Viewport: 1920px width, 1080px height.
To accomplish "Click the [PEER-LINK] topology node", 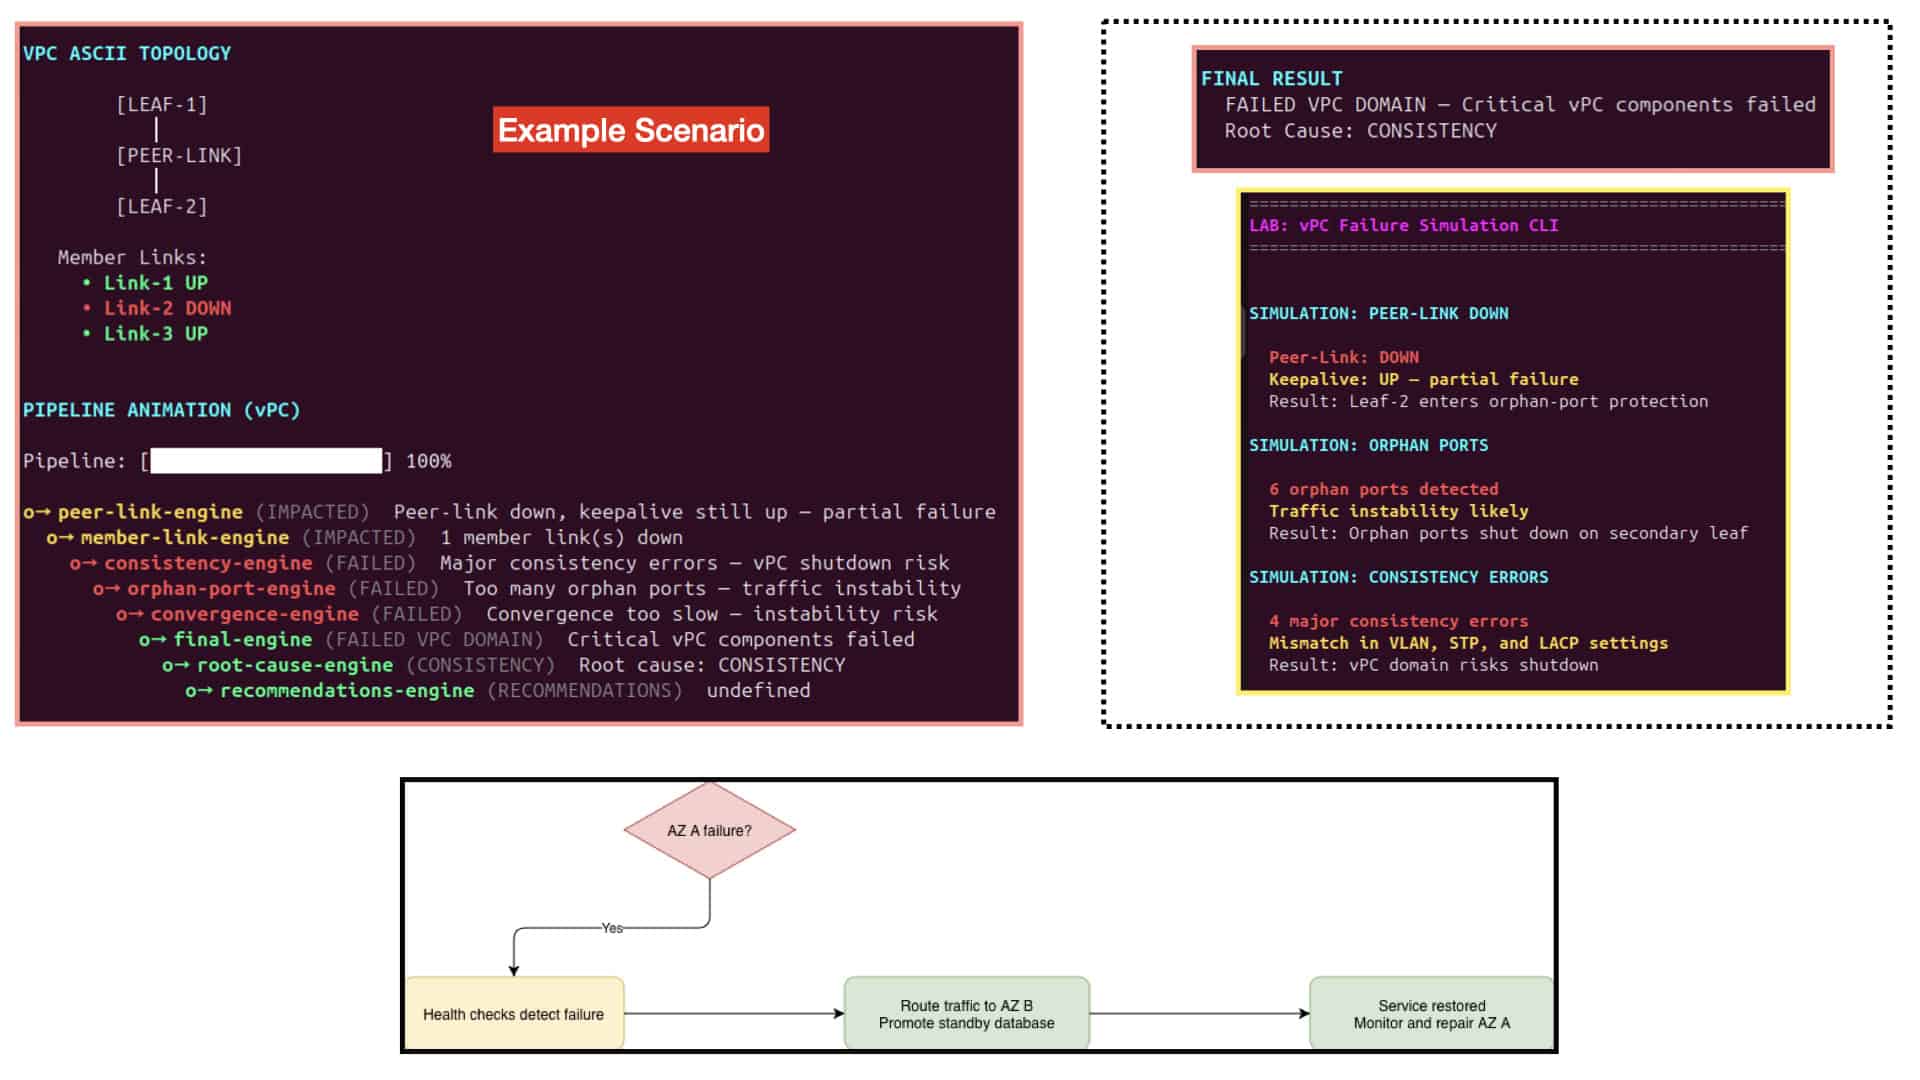I will (x=179, y=156).
